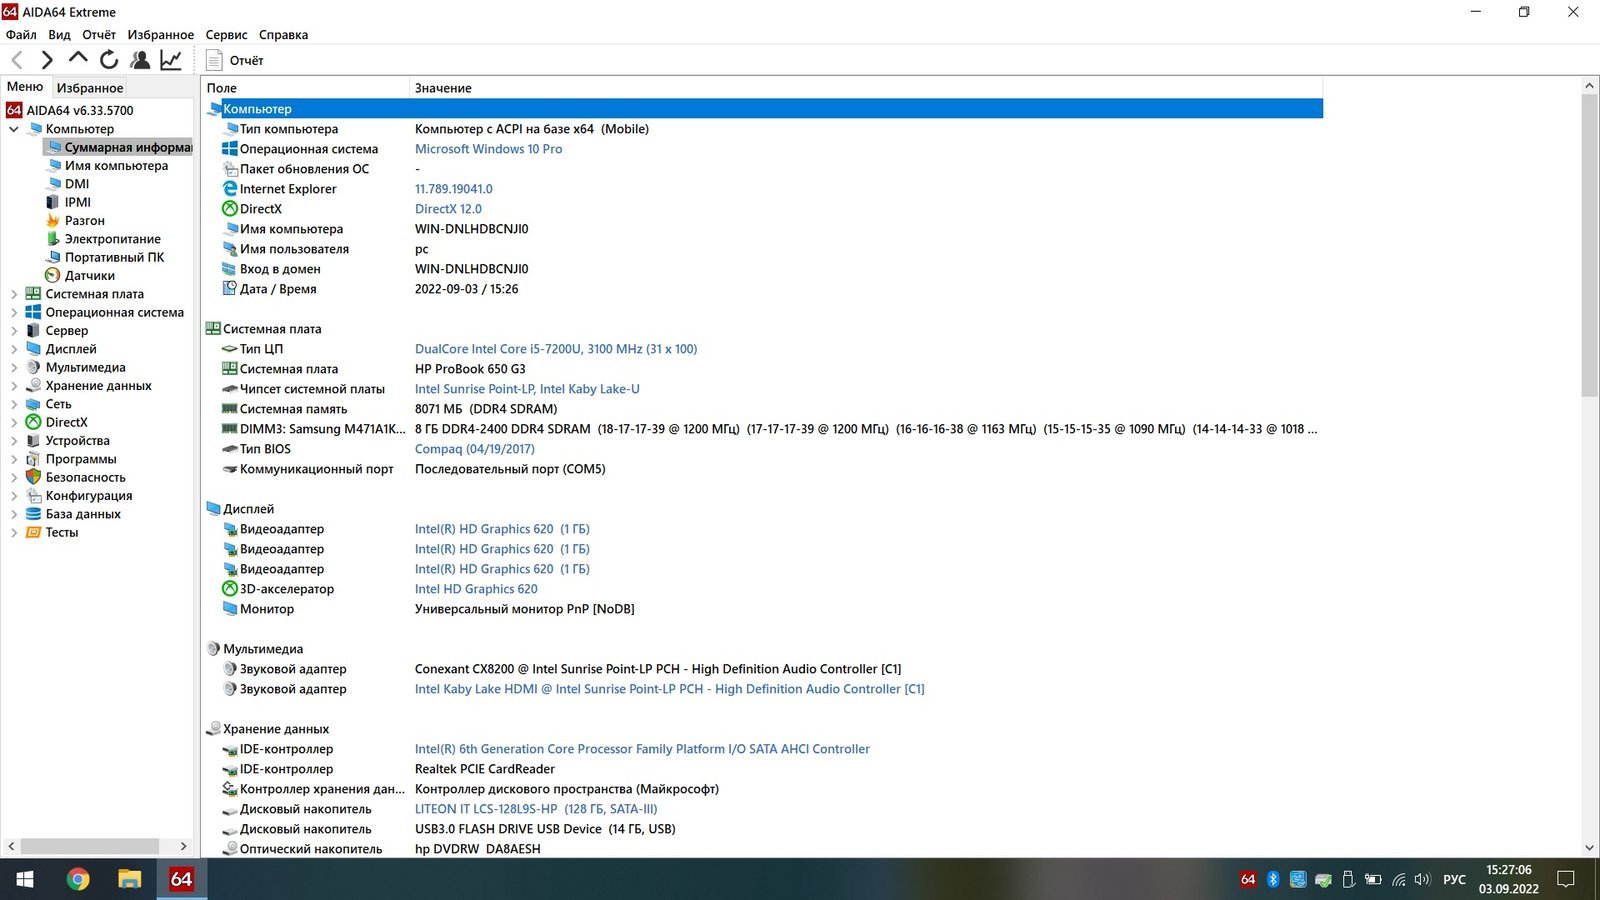Expand the Сервер tree node
The width and height of the screenshot is (1600, 900).
(x=14, y=331)
